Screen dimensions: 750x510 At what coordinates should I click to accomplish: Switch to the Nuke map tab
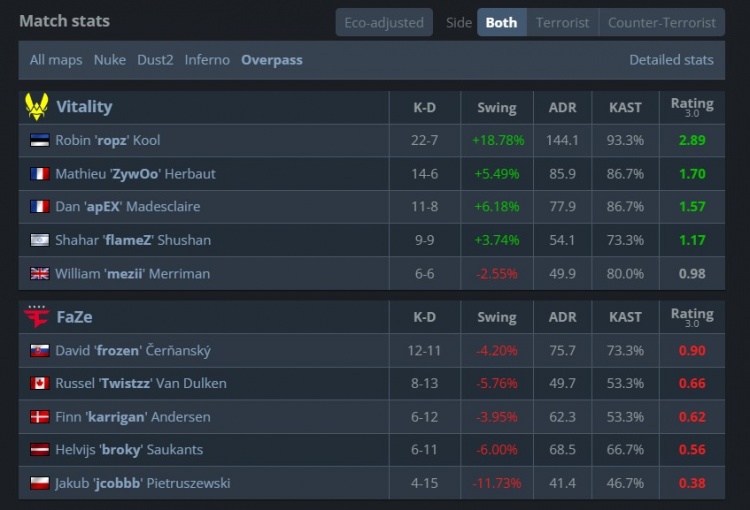click(110, 60)
